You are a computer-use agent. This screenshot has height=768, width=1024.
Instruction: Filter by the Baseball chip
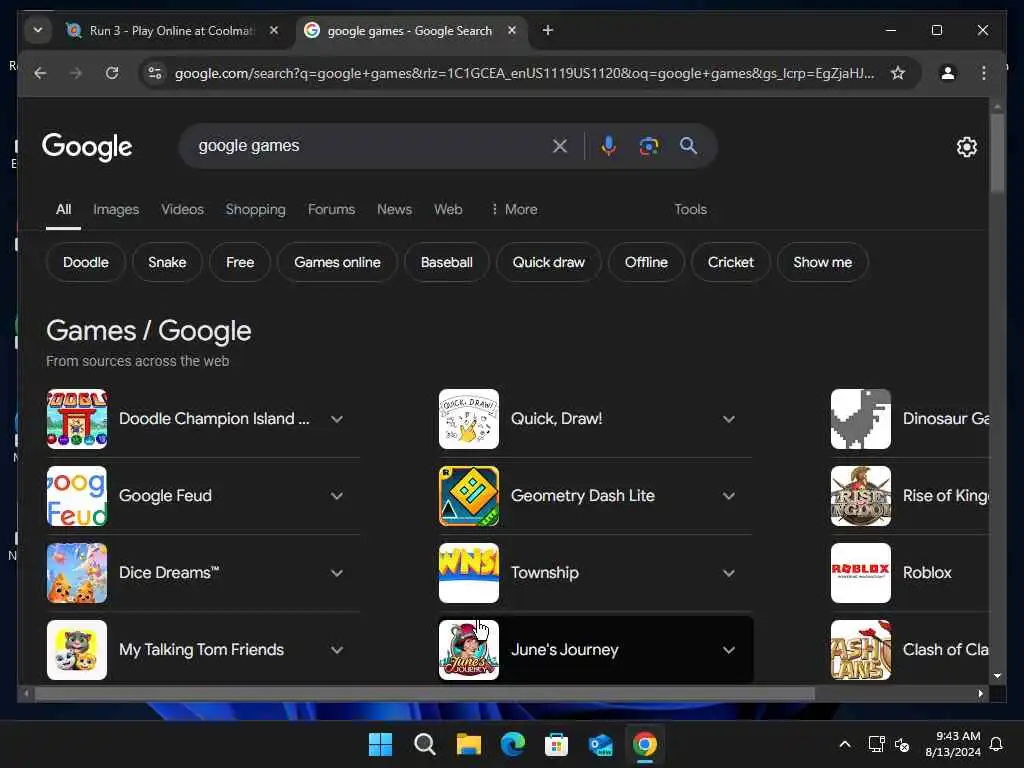click(447, 263)
